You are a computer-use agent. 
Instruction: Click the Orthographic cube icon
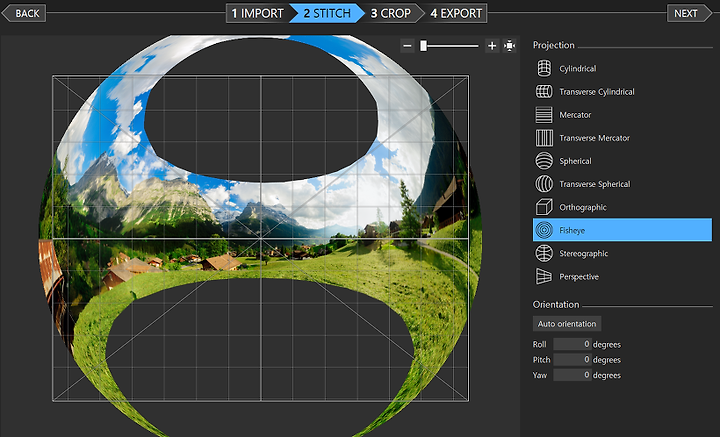pos(544,207)
